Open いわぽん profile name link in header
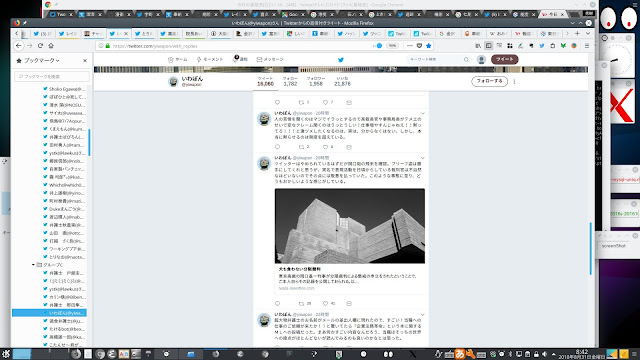Screen dimensions: 640x360 click(192, 78)
